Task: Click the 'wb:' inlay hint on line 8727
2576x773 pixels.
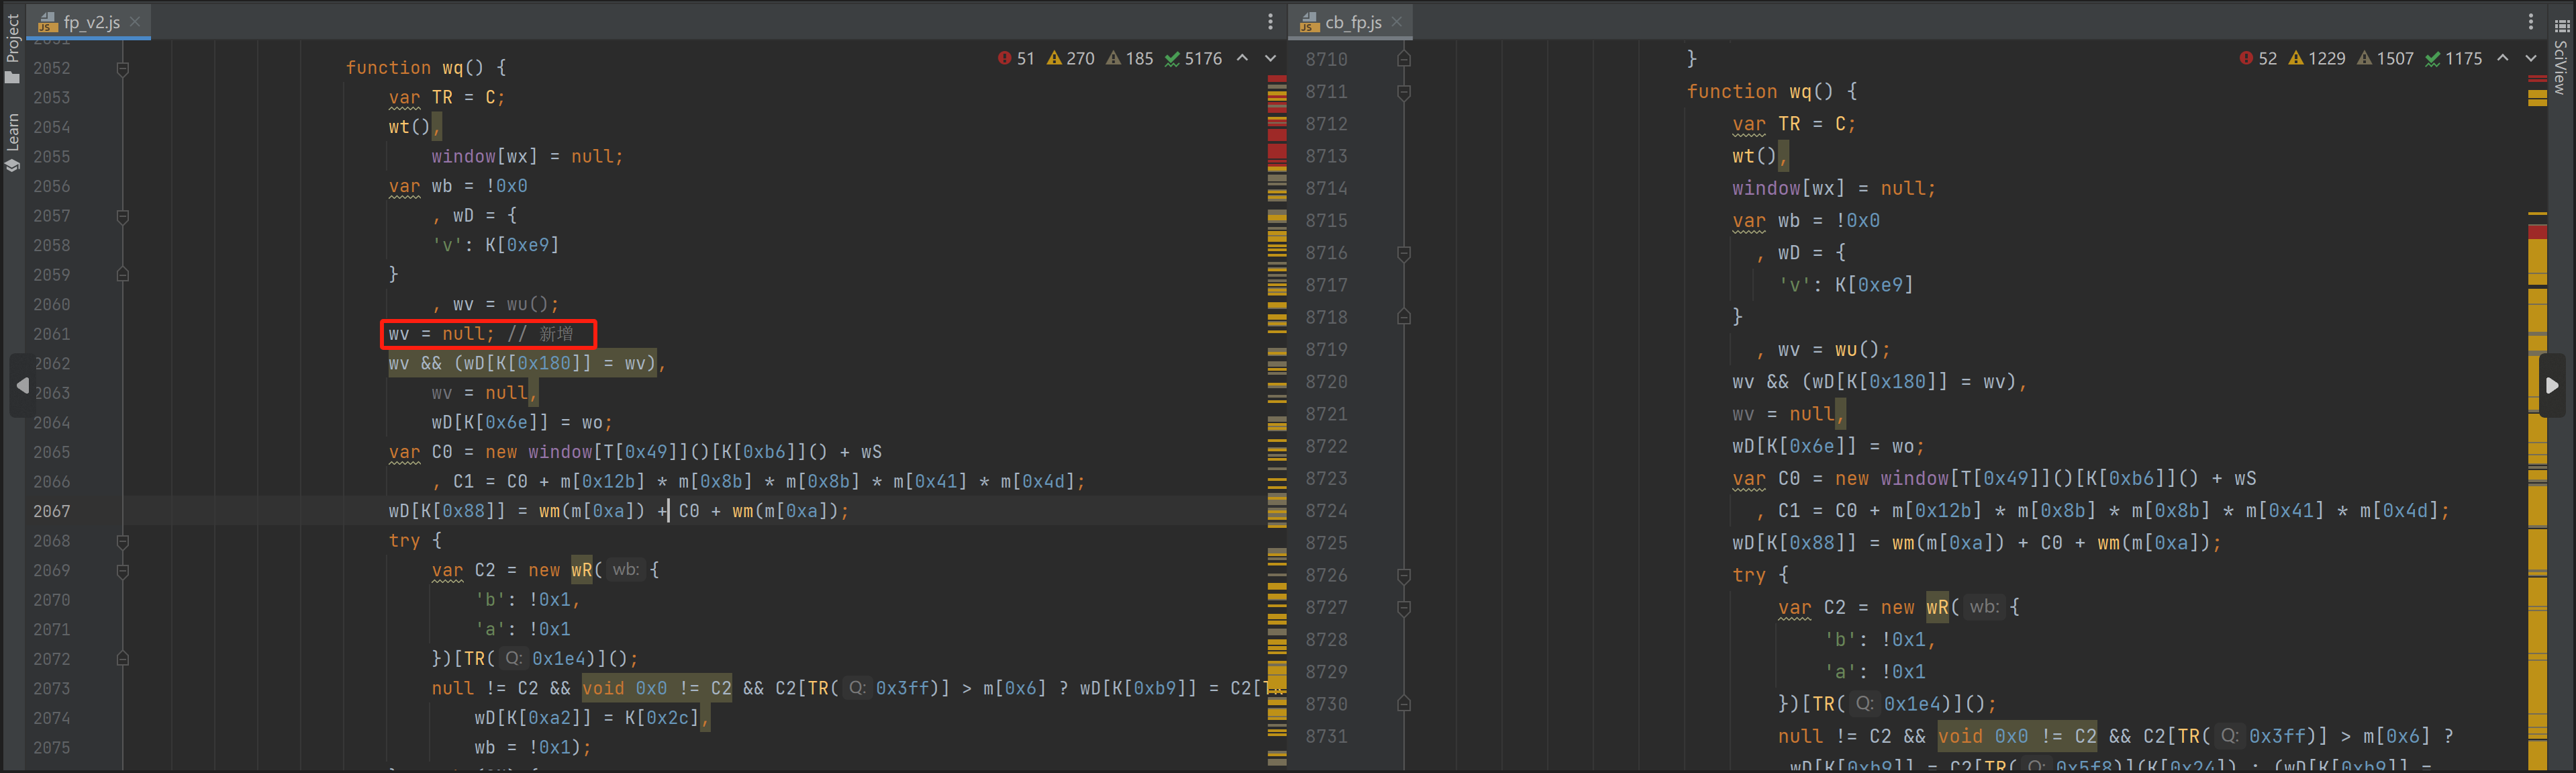Action: coord(1984,607)
